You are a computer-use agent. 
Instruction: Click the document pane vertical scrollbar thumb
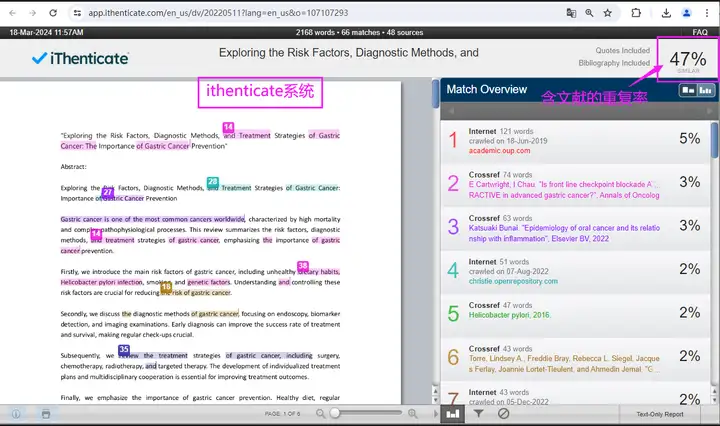coord(435,94)
